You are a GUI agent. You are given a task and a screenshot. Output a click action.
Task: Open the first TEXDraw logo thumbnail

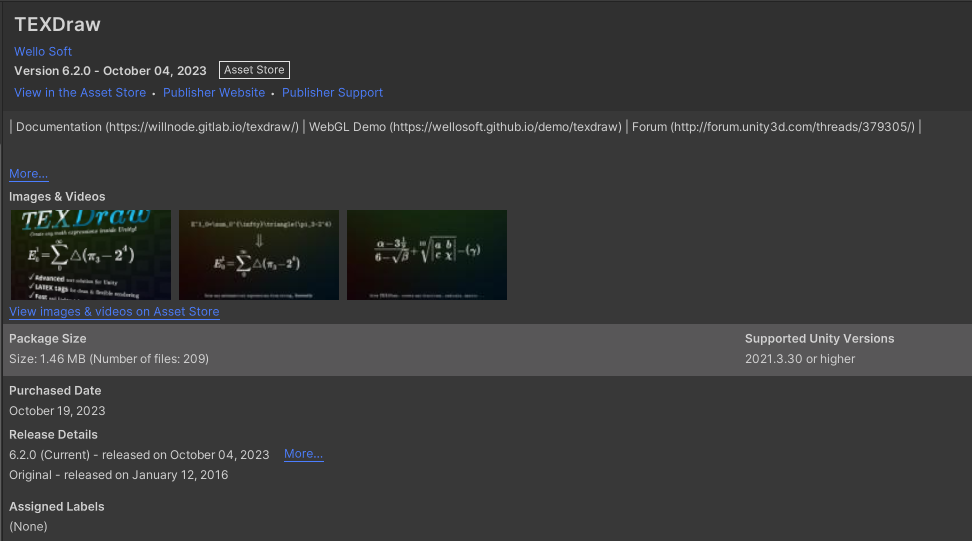pos(91,255)
